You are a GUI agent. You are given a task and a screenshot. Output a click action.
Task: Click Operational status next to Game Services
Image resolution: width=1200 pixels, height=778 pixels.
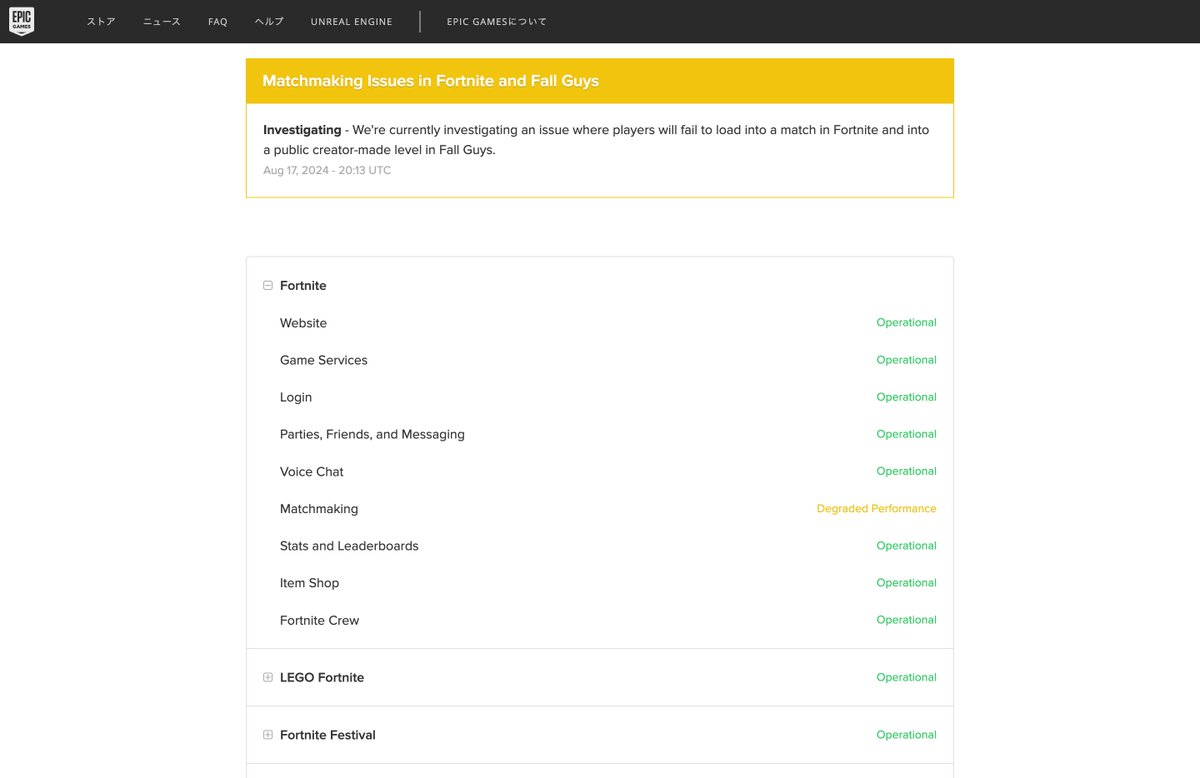coord(907,360)
